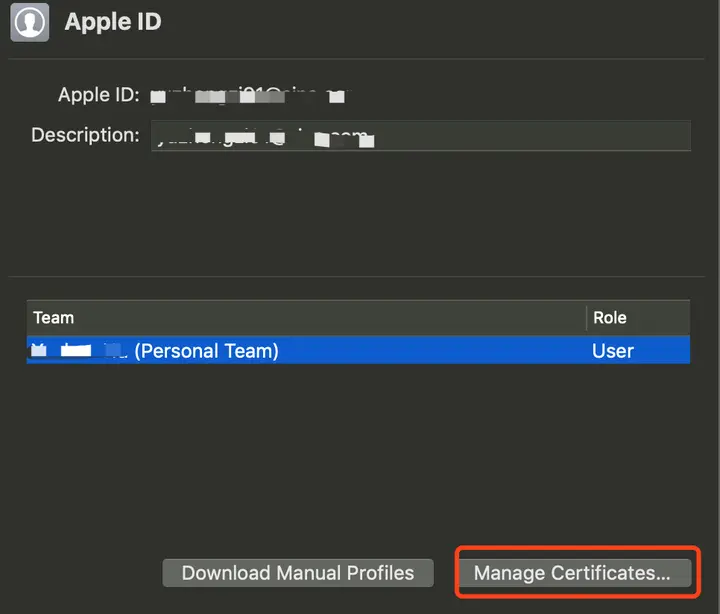This screenshot has height=614, width=720.
Task: Click the Team column header
Action: (306, 317)
